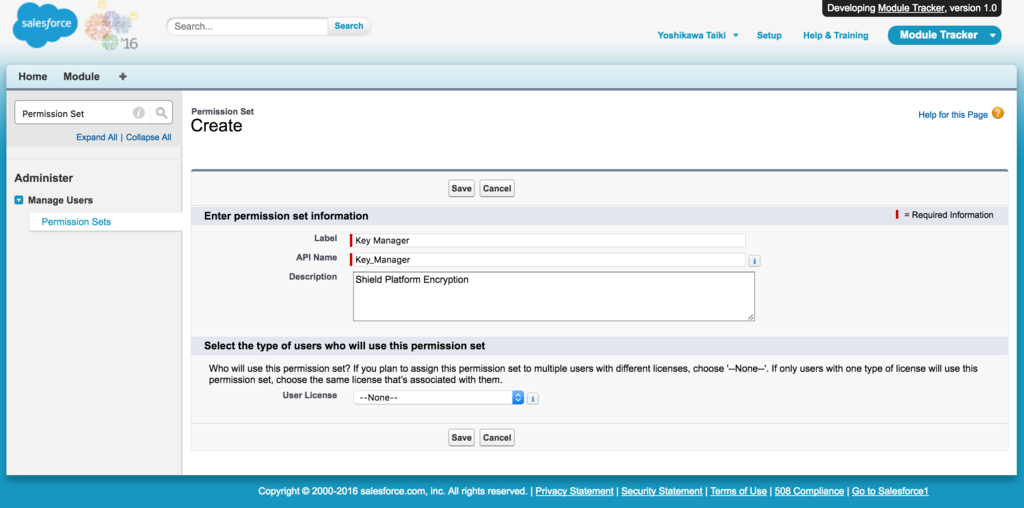Click the Search button in the header
This screenshot has width=1024, height=508.
click(x=349, y=26)
